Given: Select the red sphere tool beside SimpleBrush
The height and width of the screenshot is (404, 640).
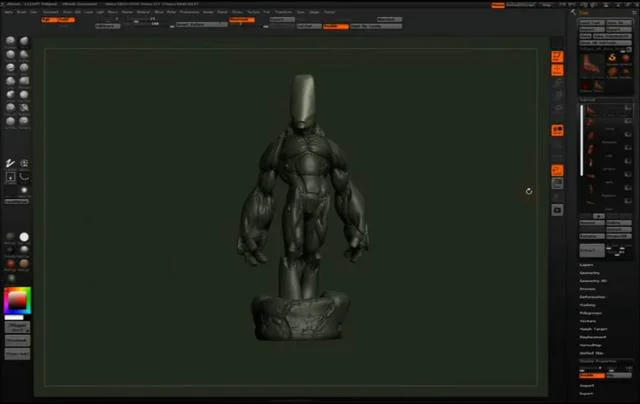Looking at the screenshot, I should [626, 58].
